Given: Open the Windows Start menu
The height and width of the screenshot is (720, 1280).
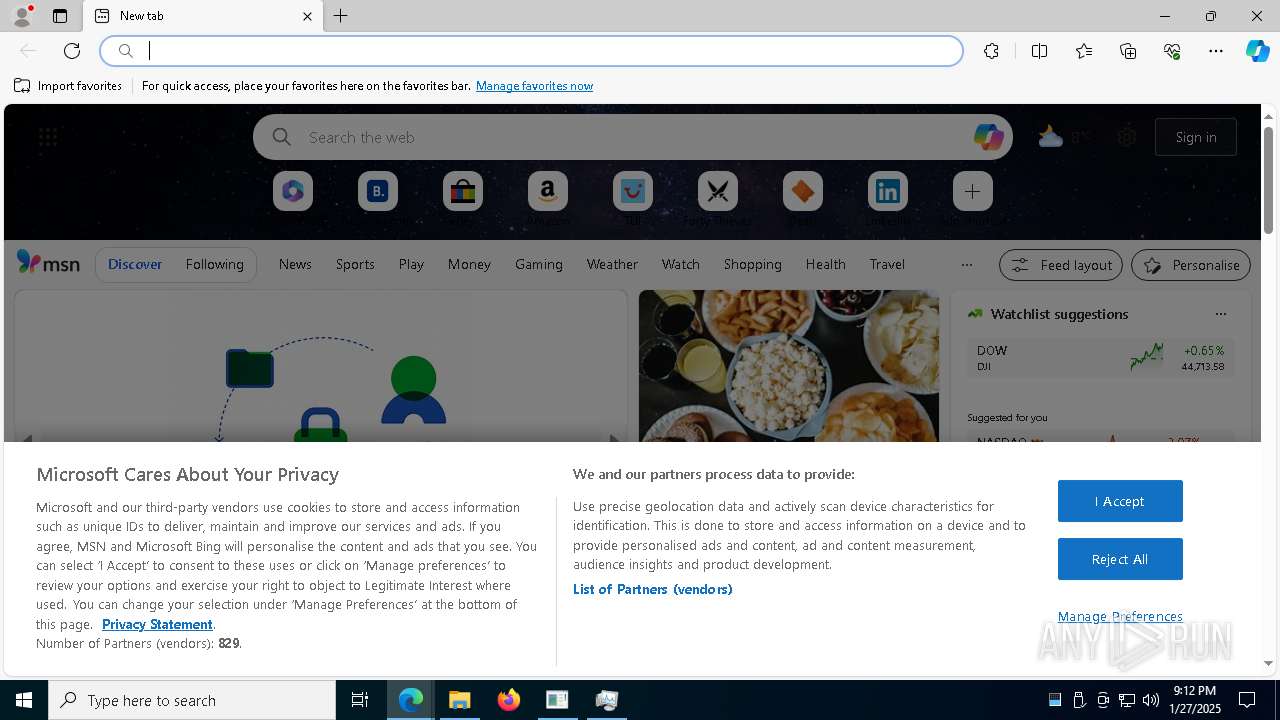Looking at the screenshot, I should click(x=24, y=700).
